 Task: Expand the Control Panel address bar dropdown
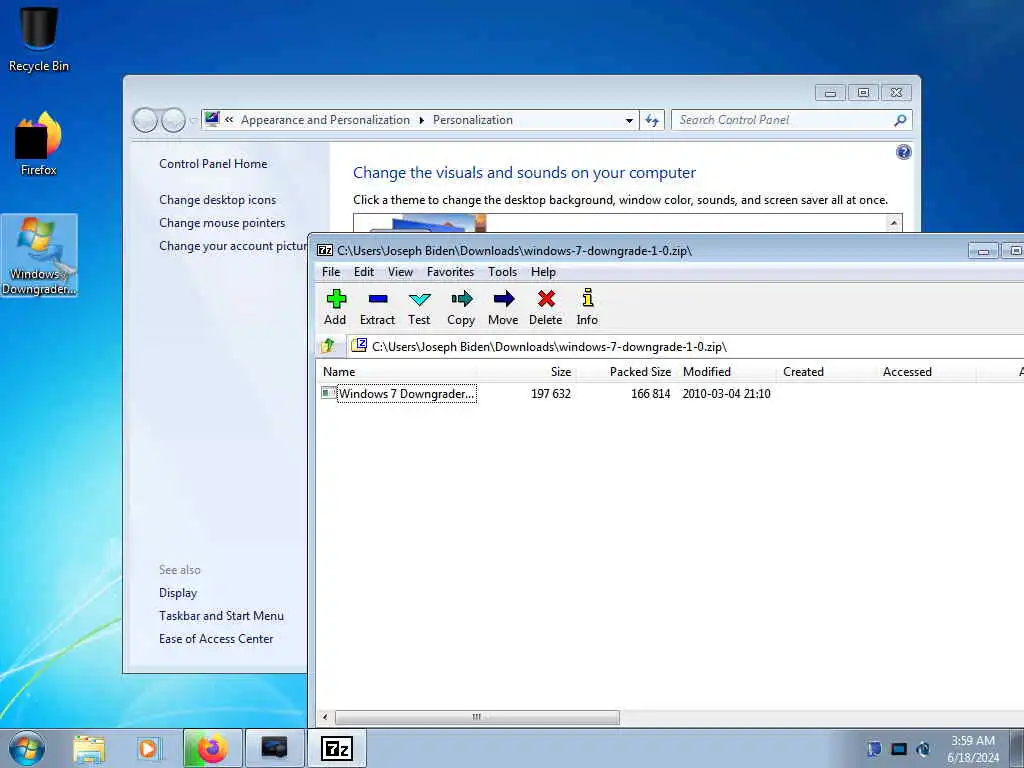coord(629,120)
